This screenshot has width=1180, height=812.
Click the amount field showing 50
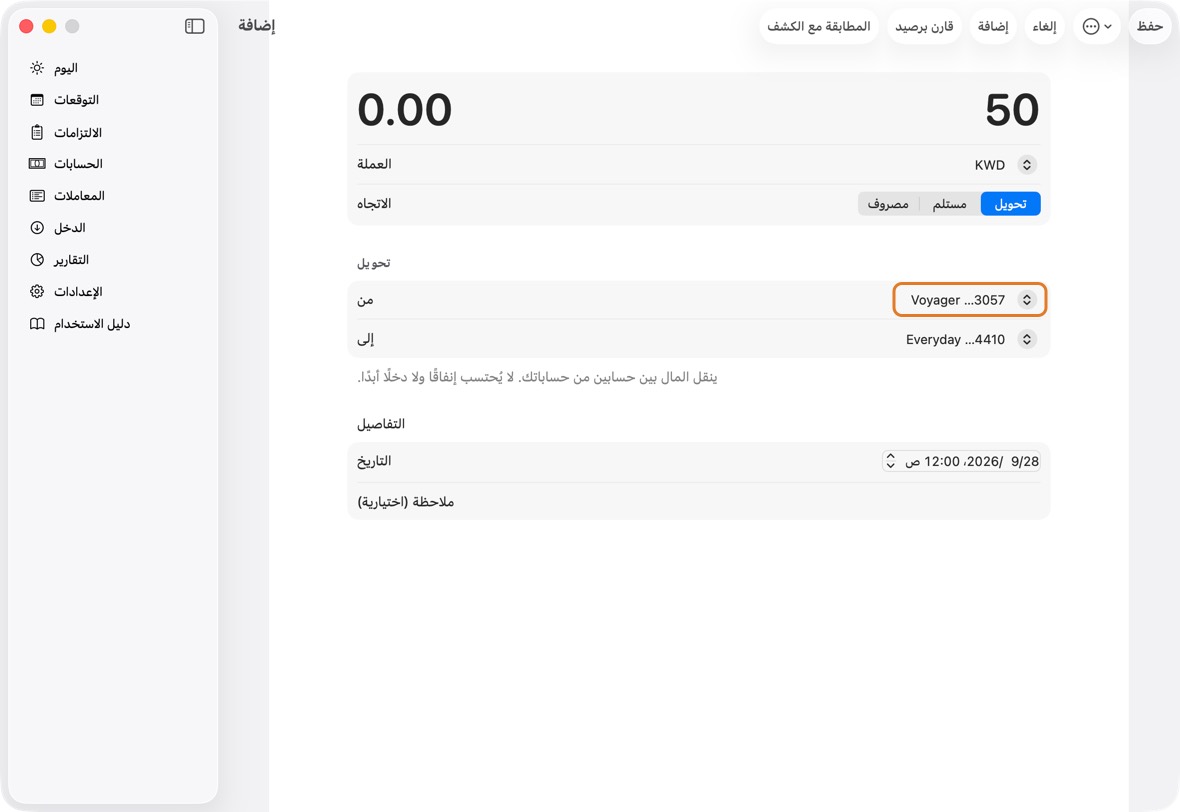click(x=1011, y=110)
